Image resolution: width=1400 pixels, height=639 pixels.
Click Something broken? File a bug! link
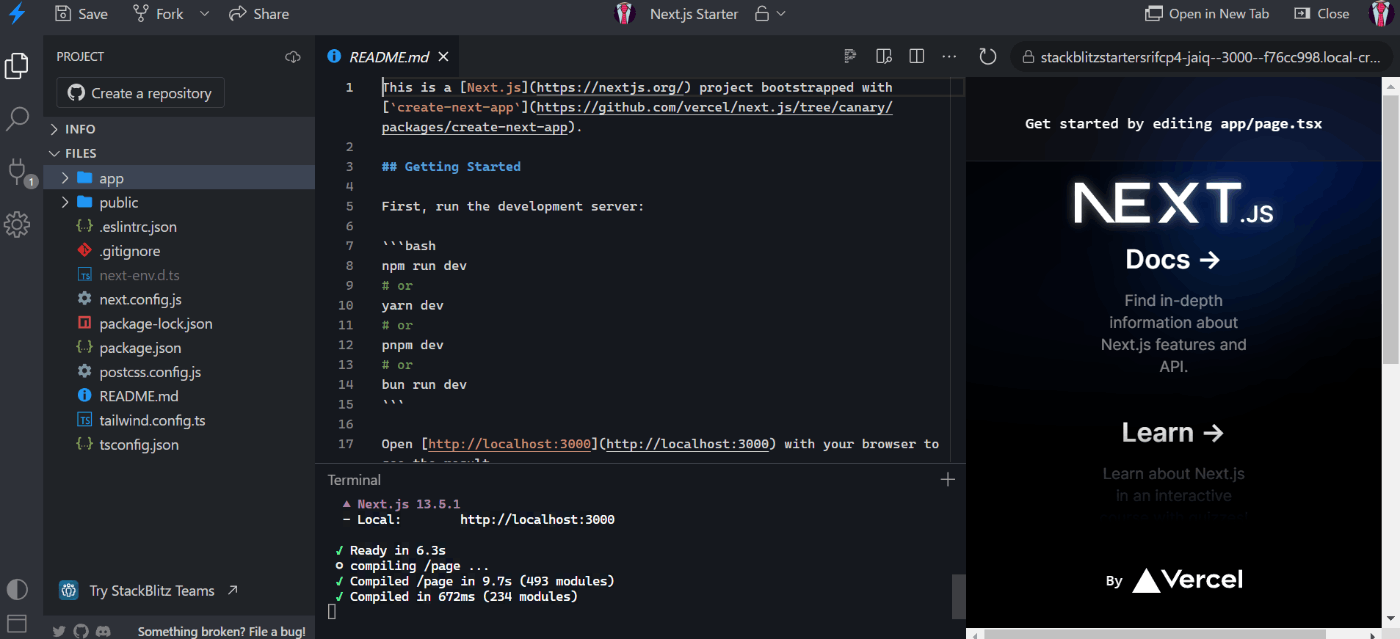221,631
